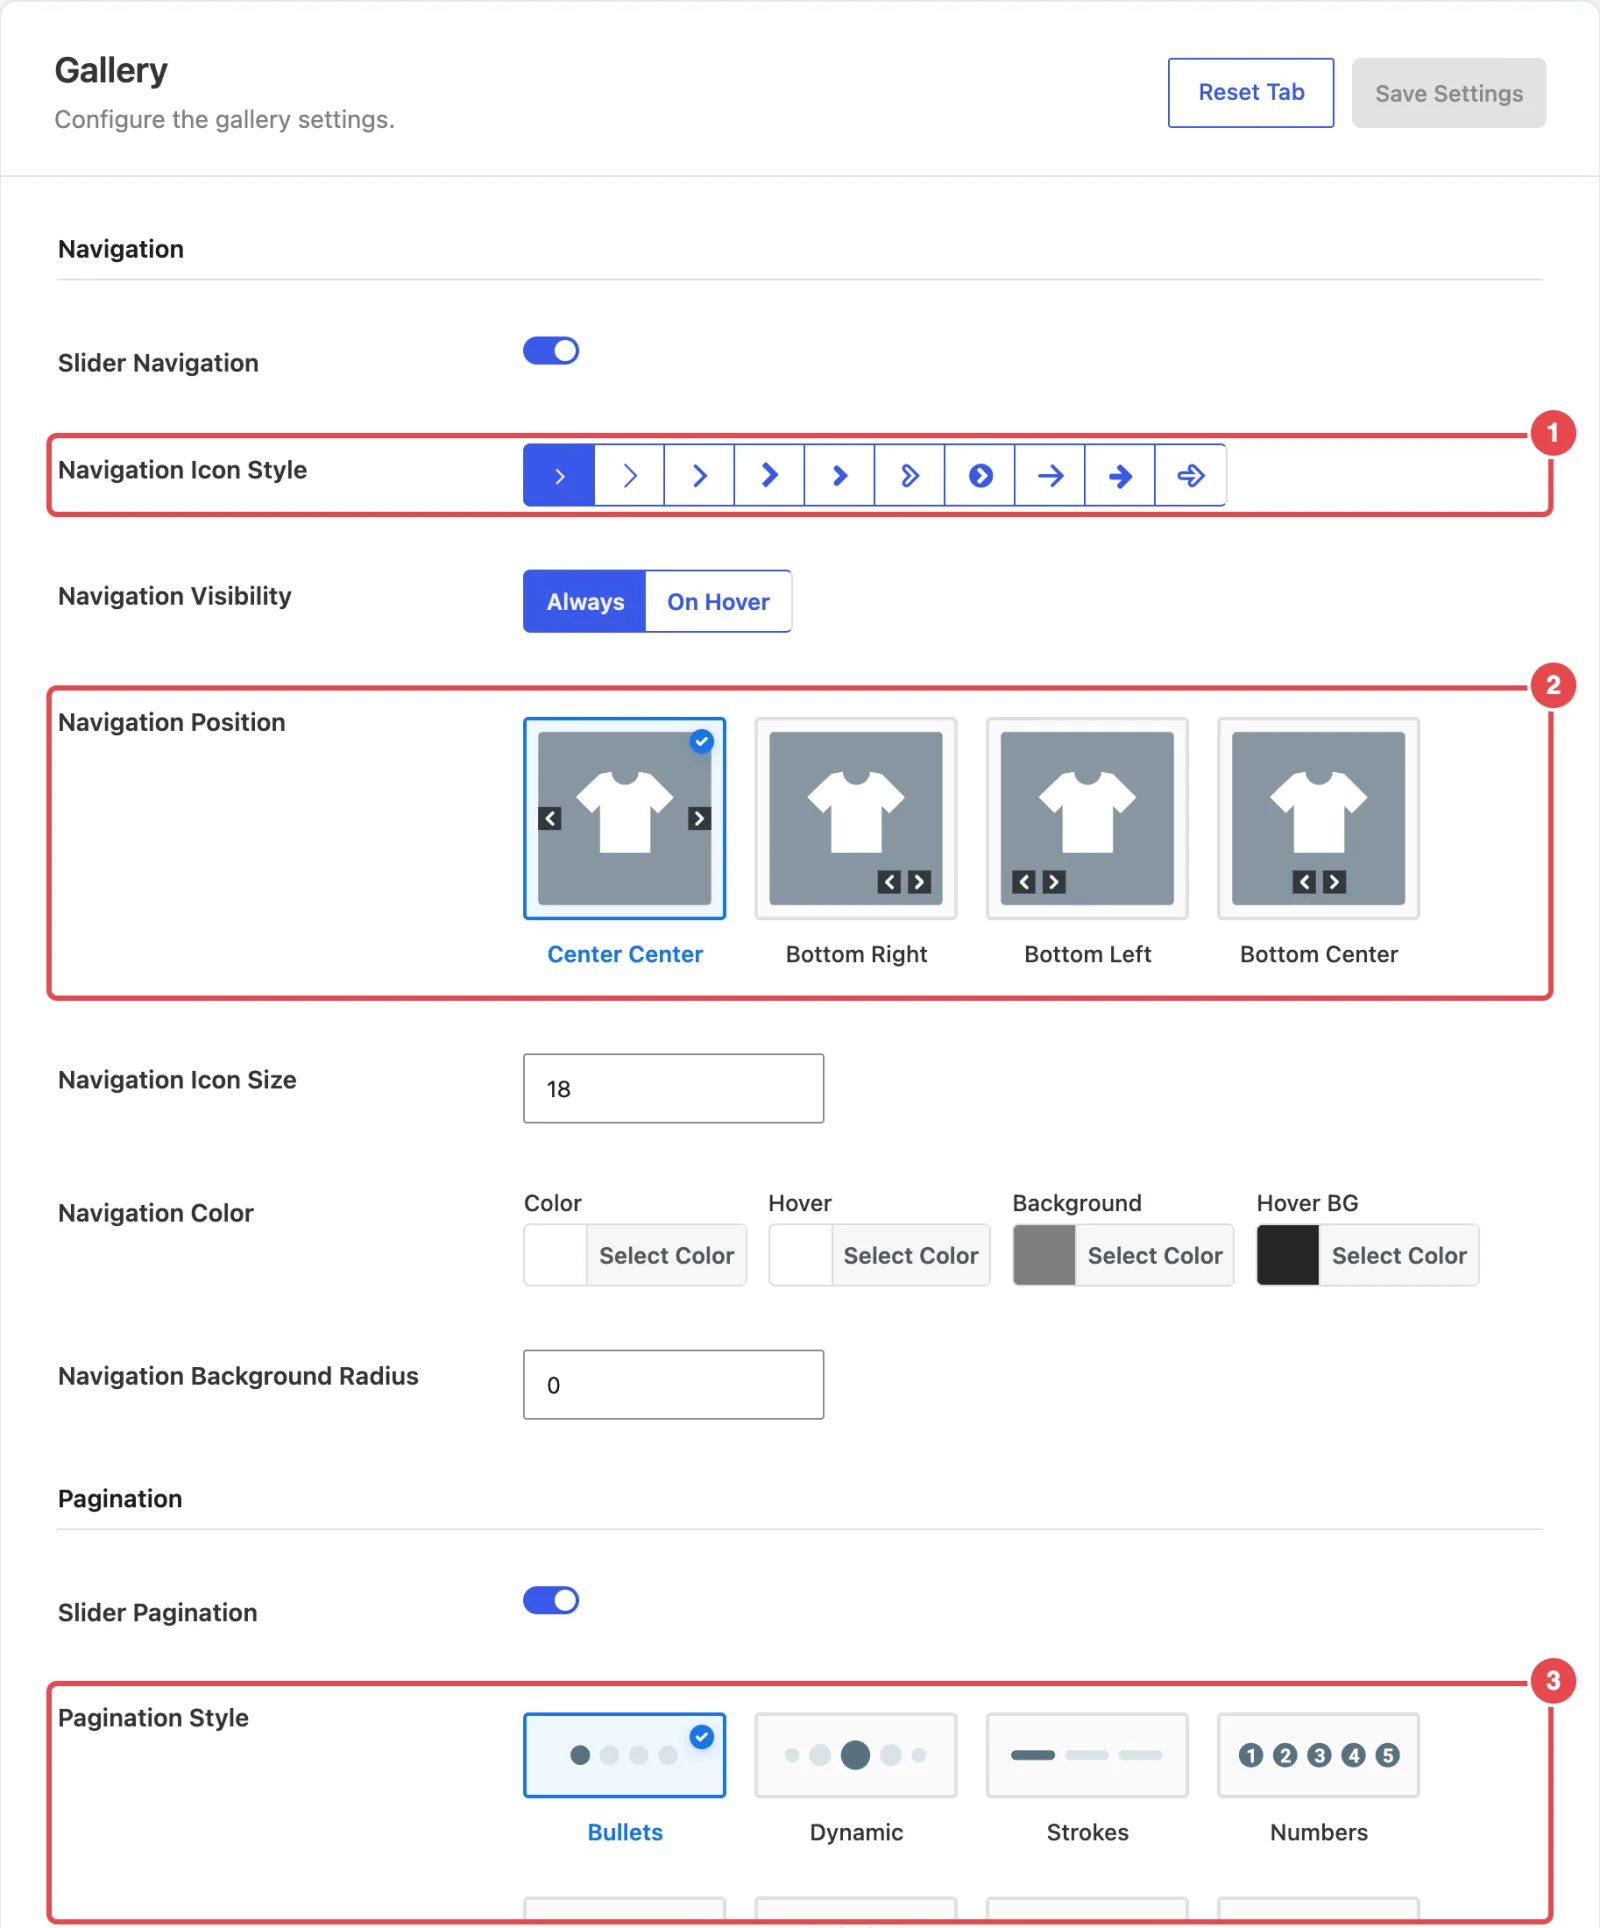Toggle the Slider Pagination switch

point(551,1601)
